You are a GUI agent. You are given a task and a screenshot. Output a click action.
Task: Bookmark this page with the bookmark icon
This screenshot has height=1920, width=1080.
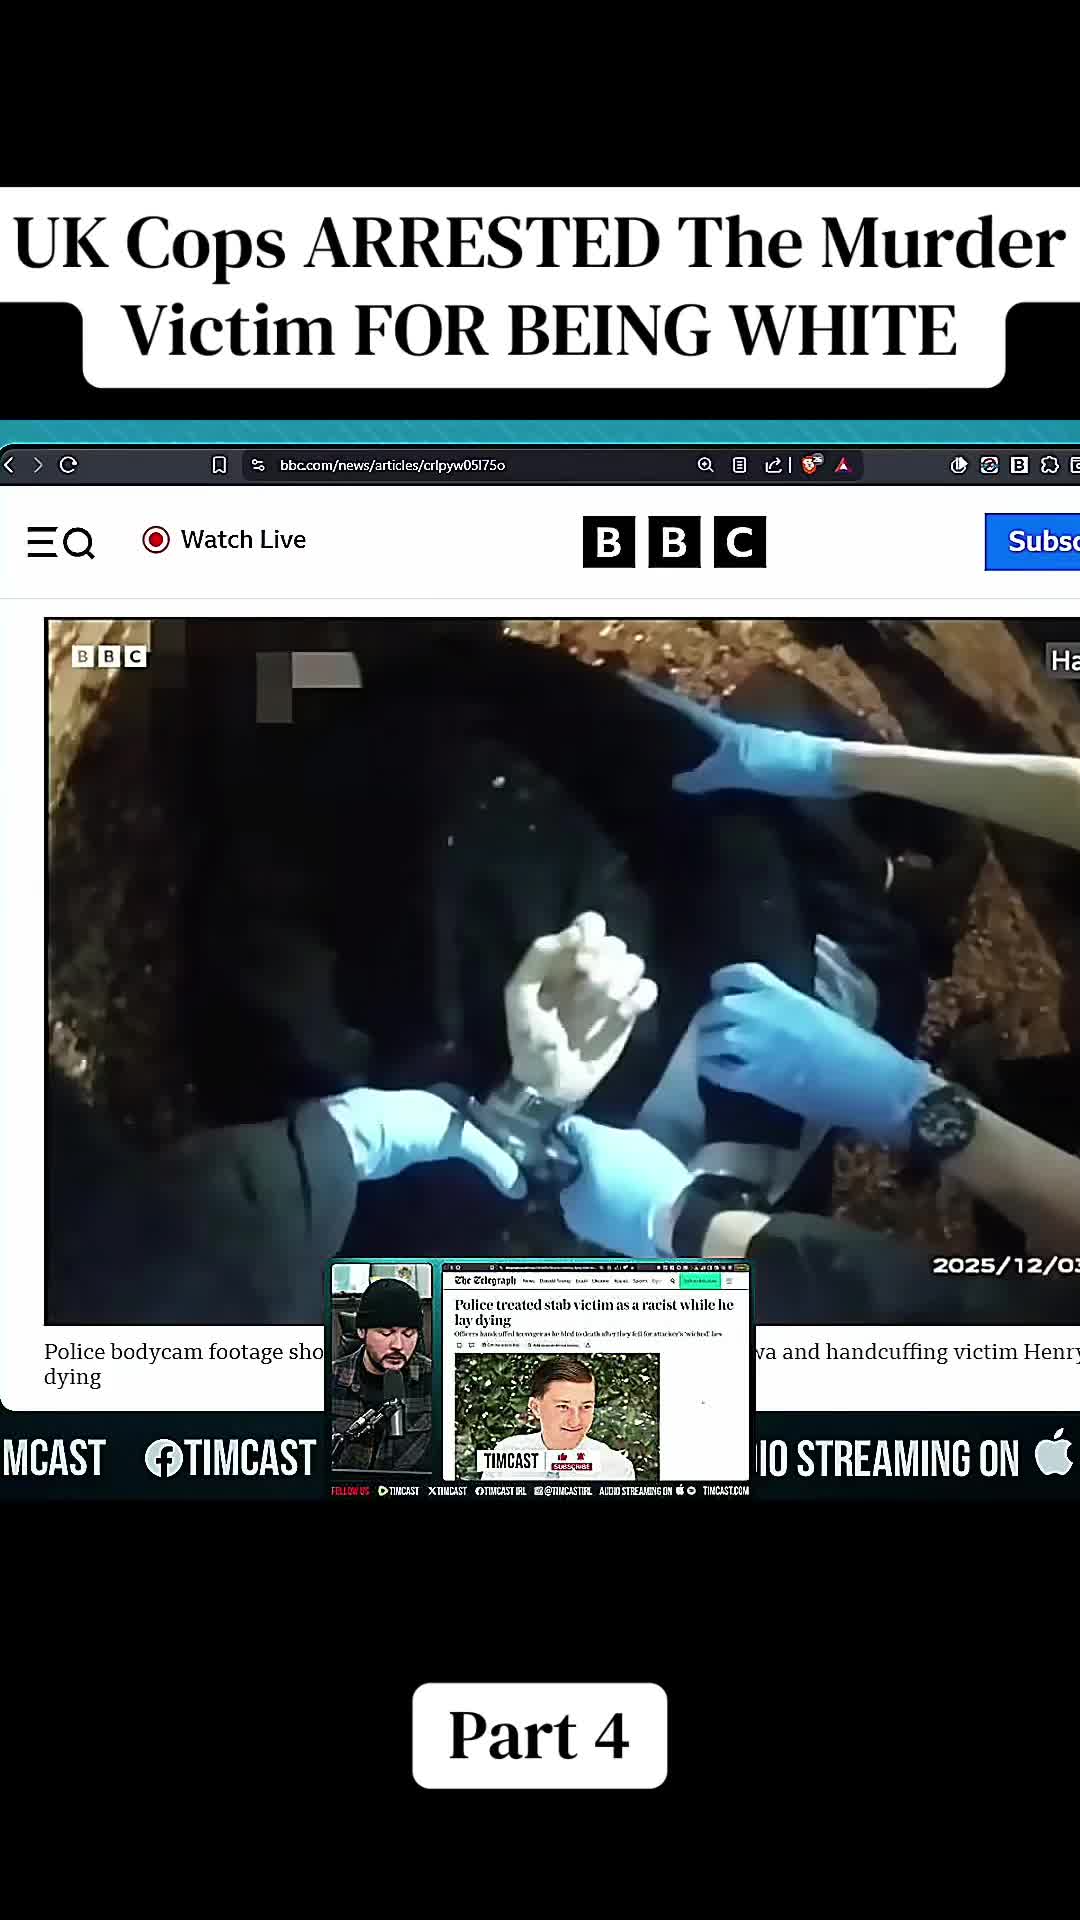pos(219,465)
